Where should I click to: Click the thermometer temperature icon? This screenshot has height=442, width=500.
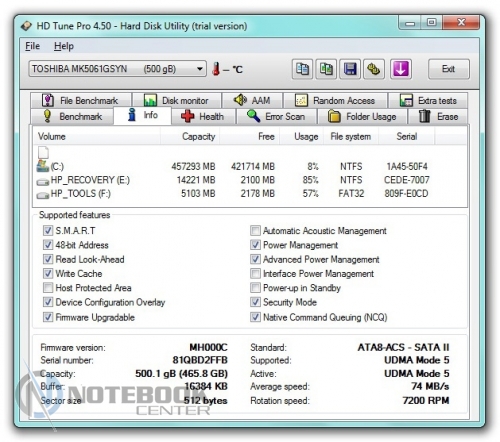click(216, 69)
